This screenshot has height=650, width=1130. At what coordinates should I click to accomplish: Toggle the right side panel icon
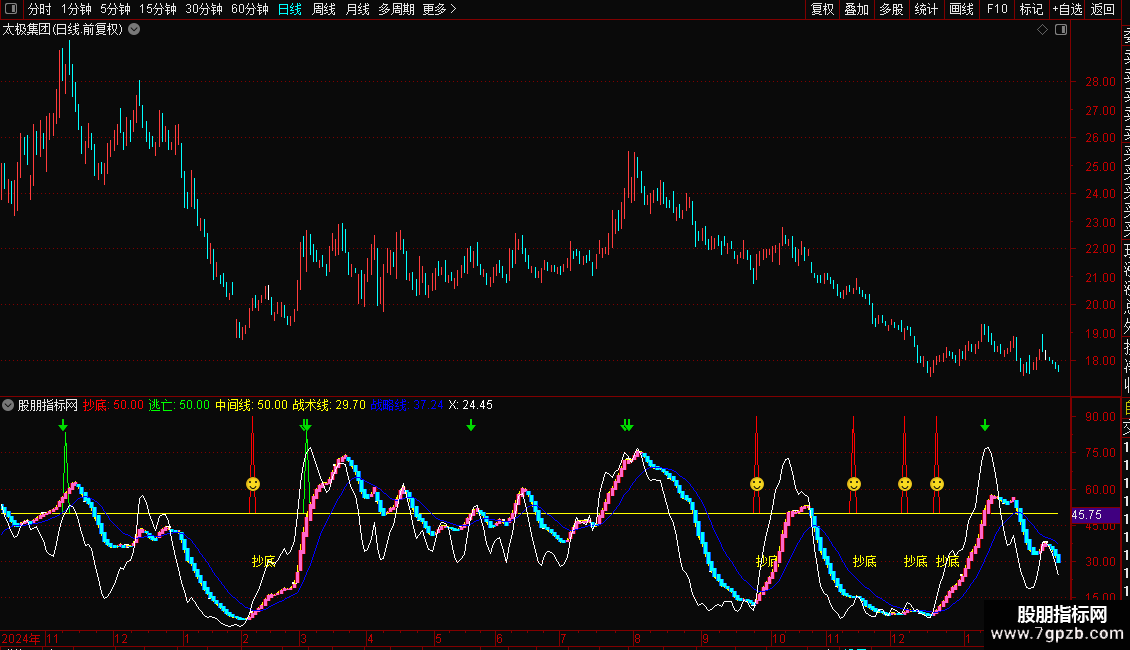pyautogui.click(x=1061, y=30)
